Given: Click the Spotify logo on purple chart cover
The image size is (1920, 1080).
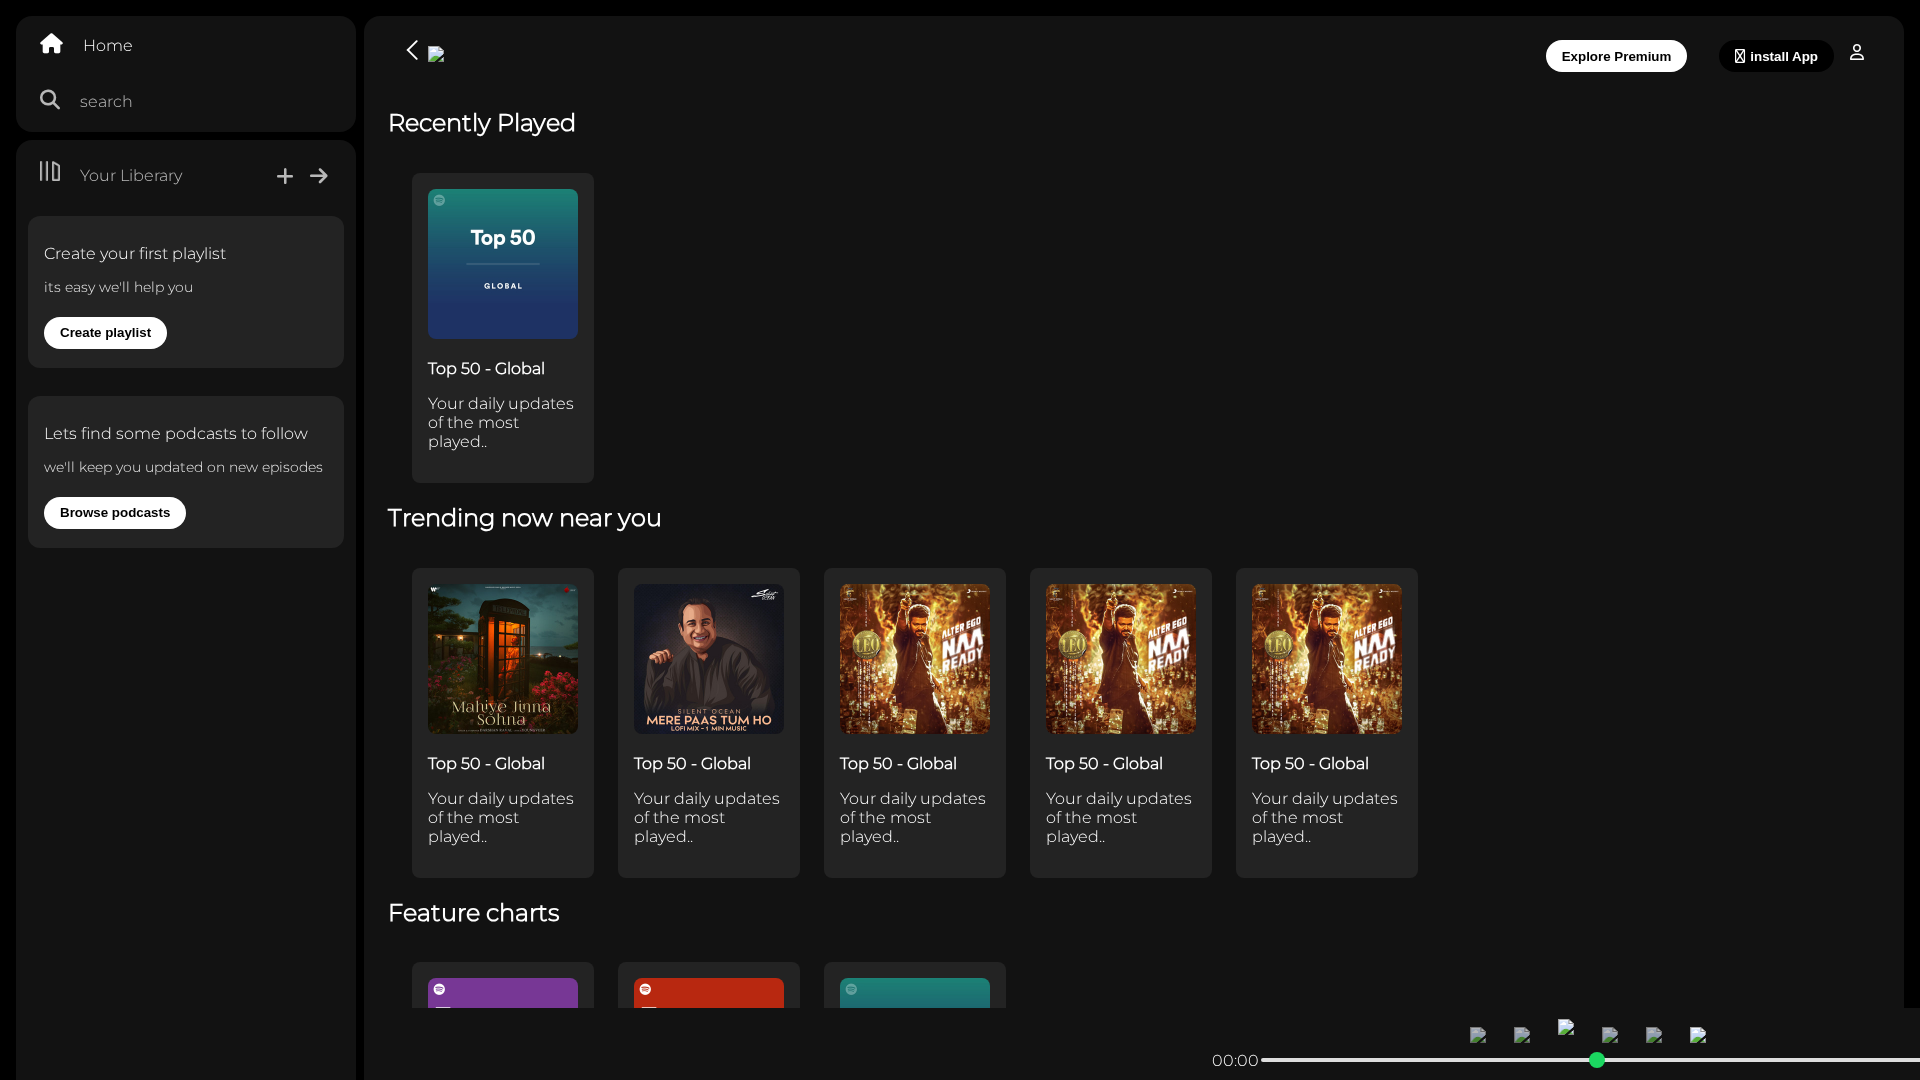Looking at the screenshot, I should pos(439,989).
